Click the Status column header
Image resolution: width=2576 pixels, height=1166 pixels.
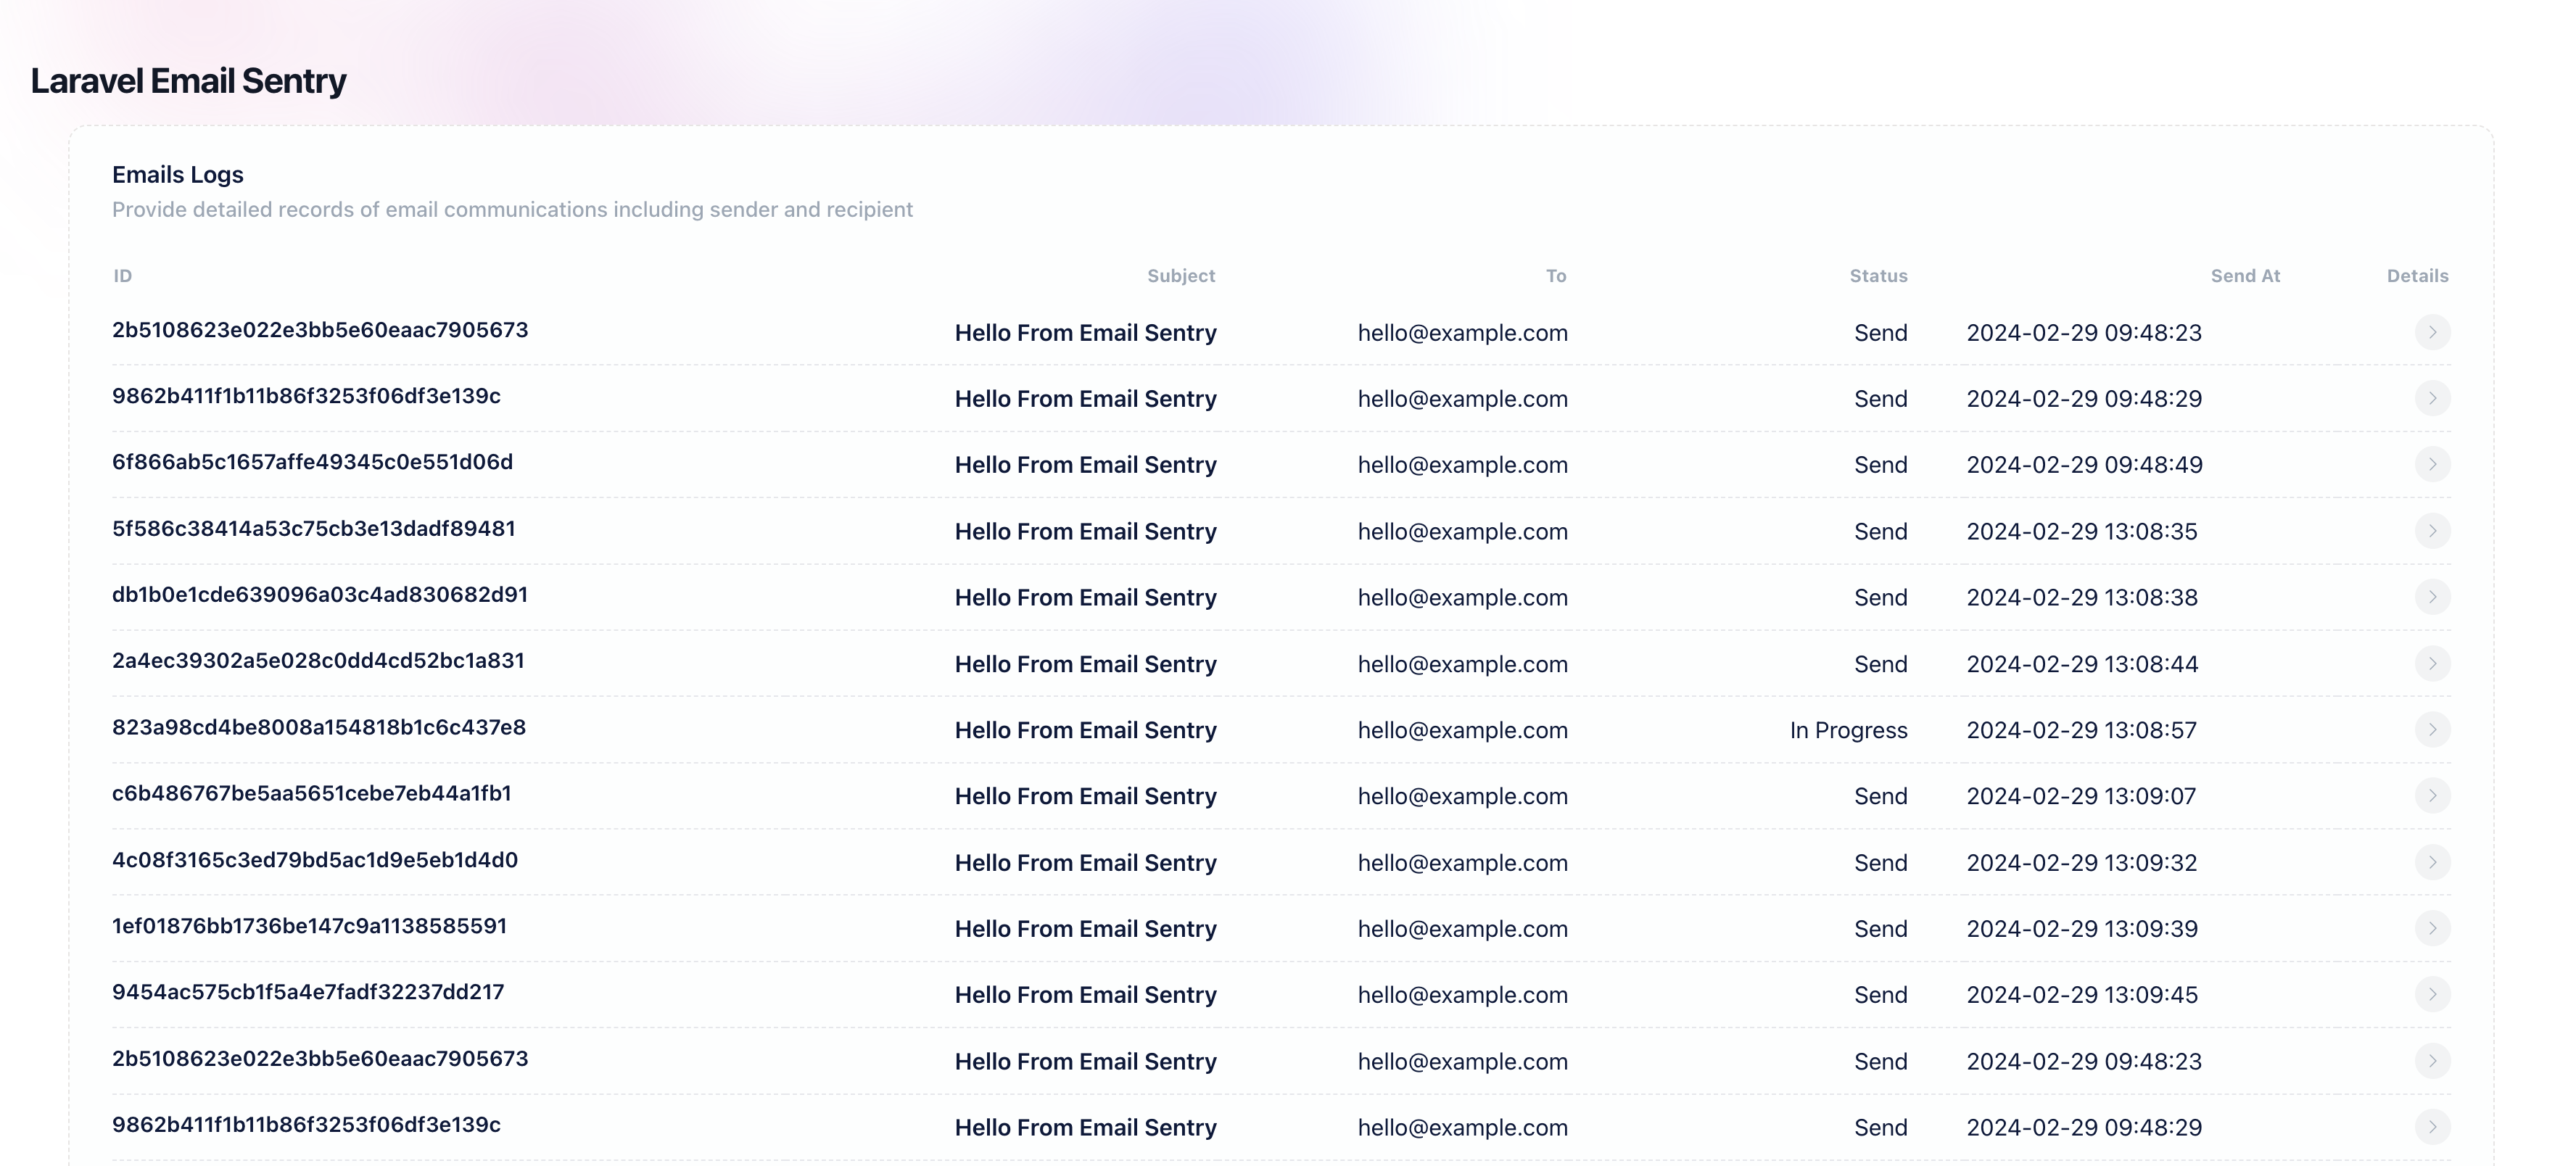[x=1878, y=276]
